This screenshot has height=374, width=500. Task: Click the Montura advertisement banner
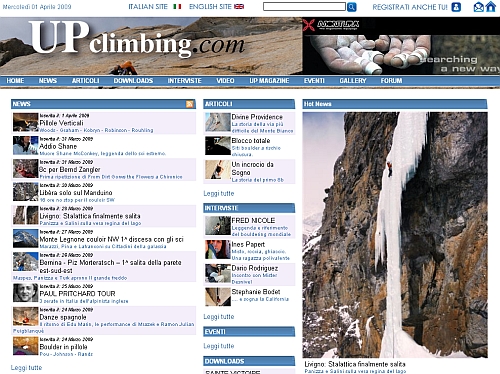coord(401,46)
